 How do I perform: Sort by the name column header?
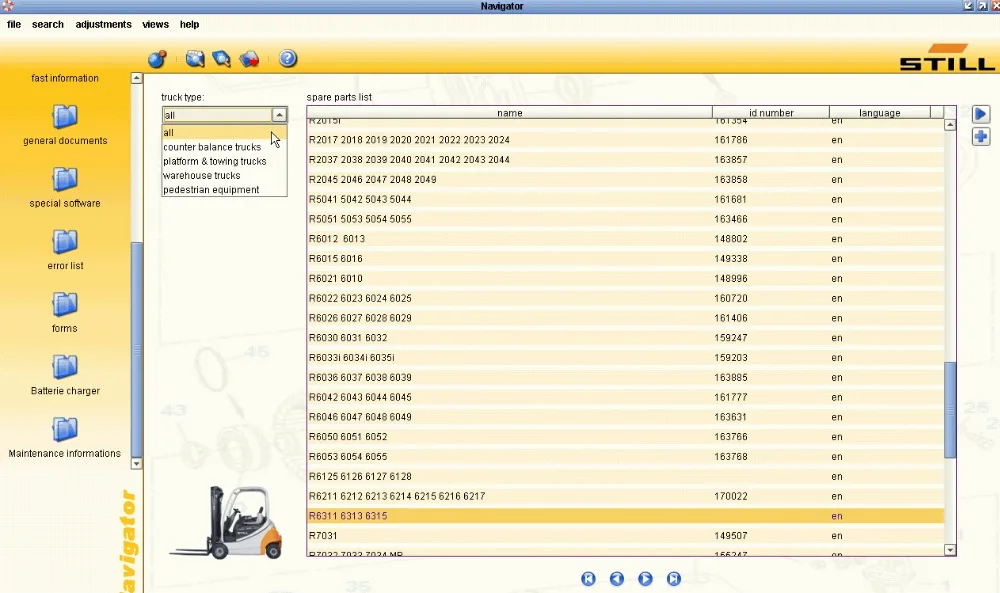pos(510,113)
